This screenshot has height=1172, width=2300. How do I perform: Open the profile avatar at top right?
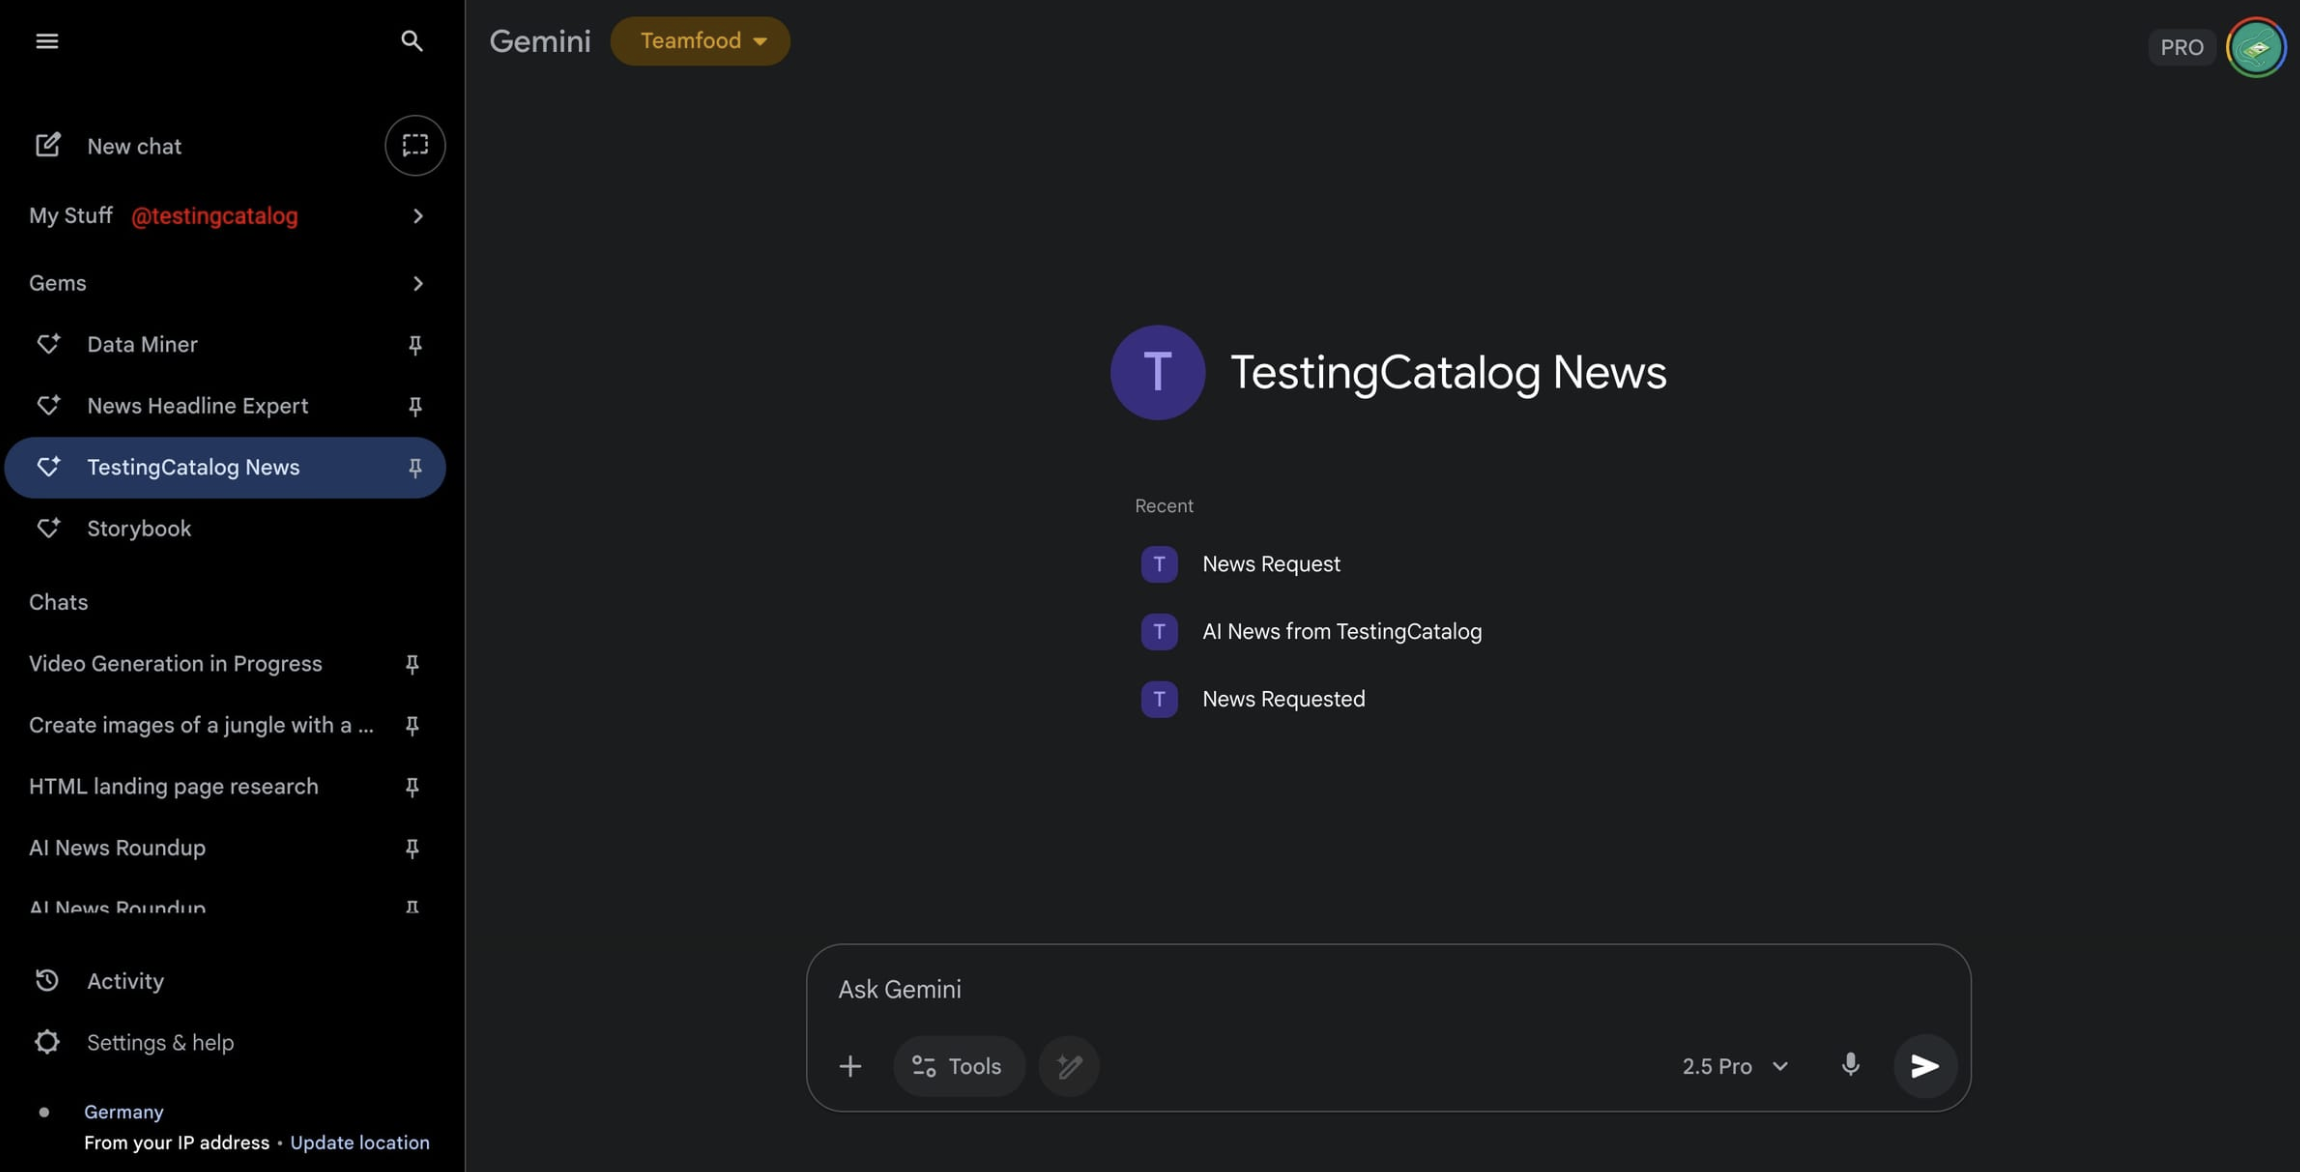coord(2255,47)
